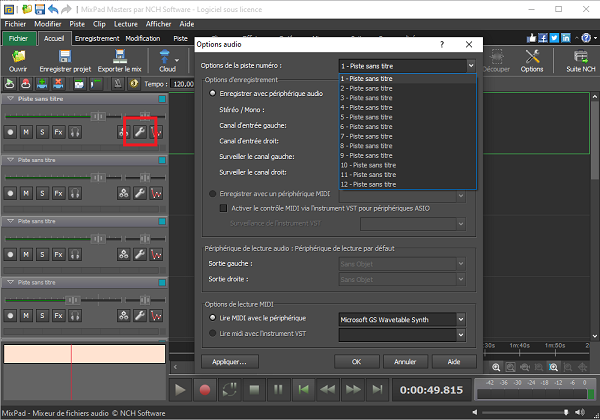Image resolution: width=600 pixels, height=420 pixels.
Task: Click the Cloud upload icon
Action: point(165,57)
